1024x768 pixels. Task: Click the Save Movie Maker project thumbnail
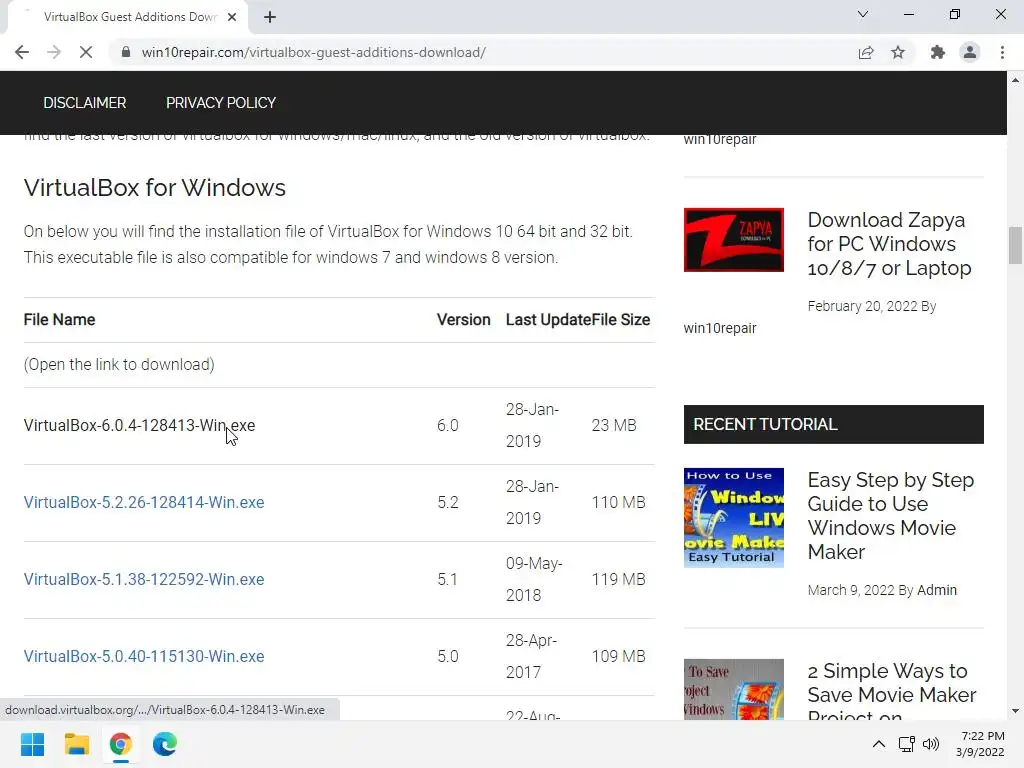point(733,690)
